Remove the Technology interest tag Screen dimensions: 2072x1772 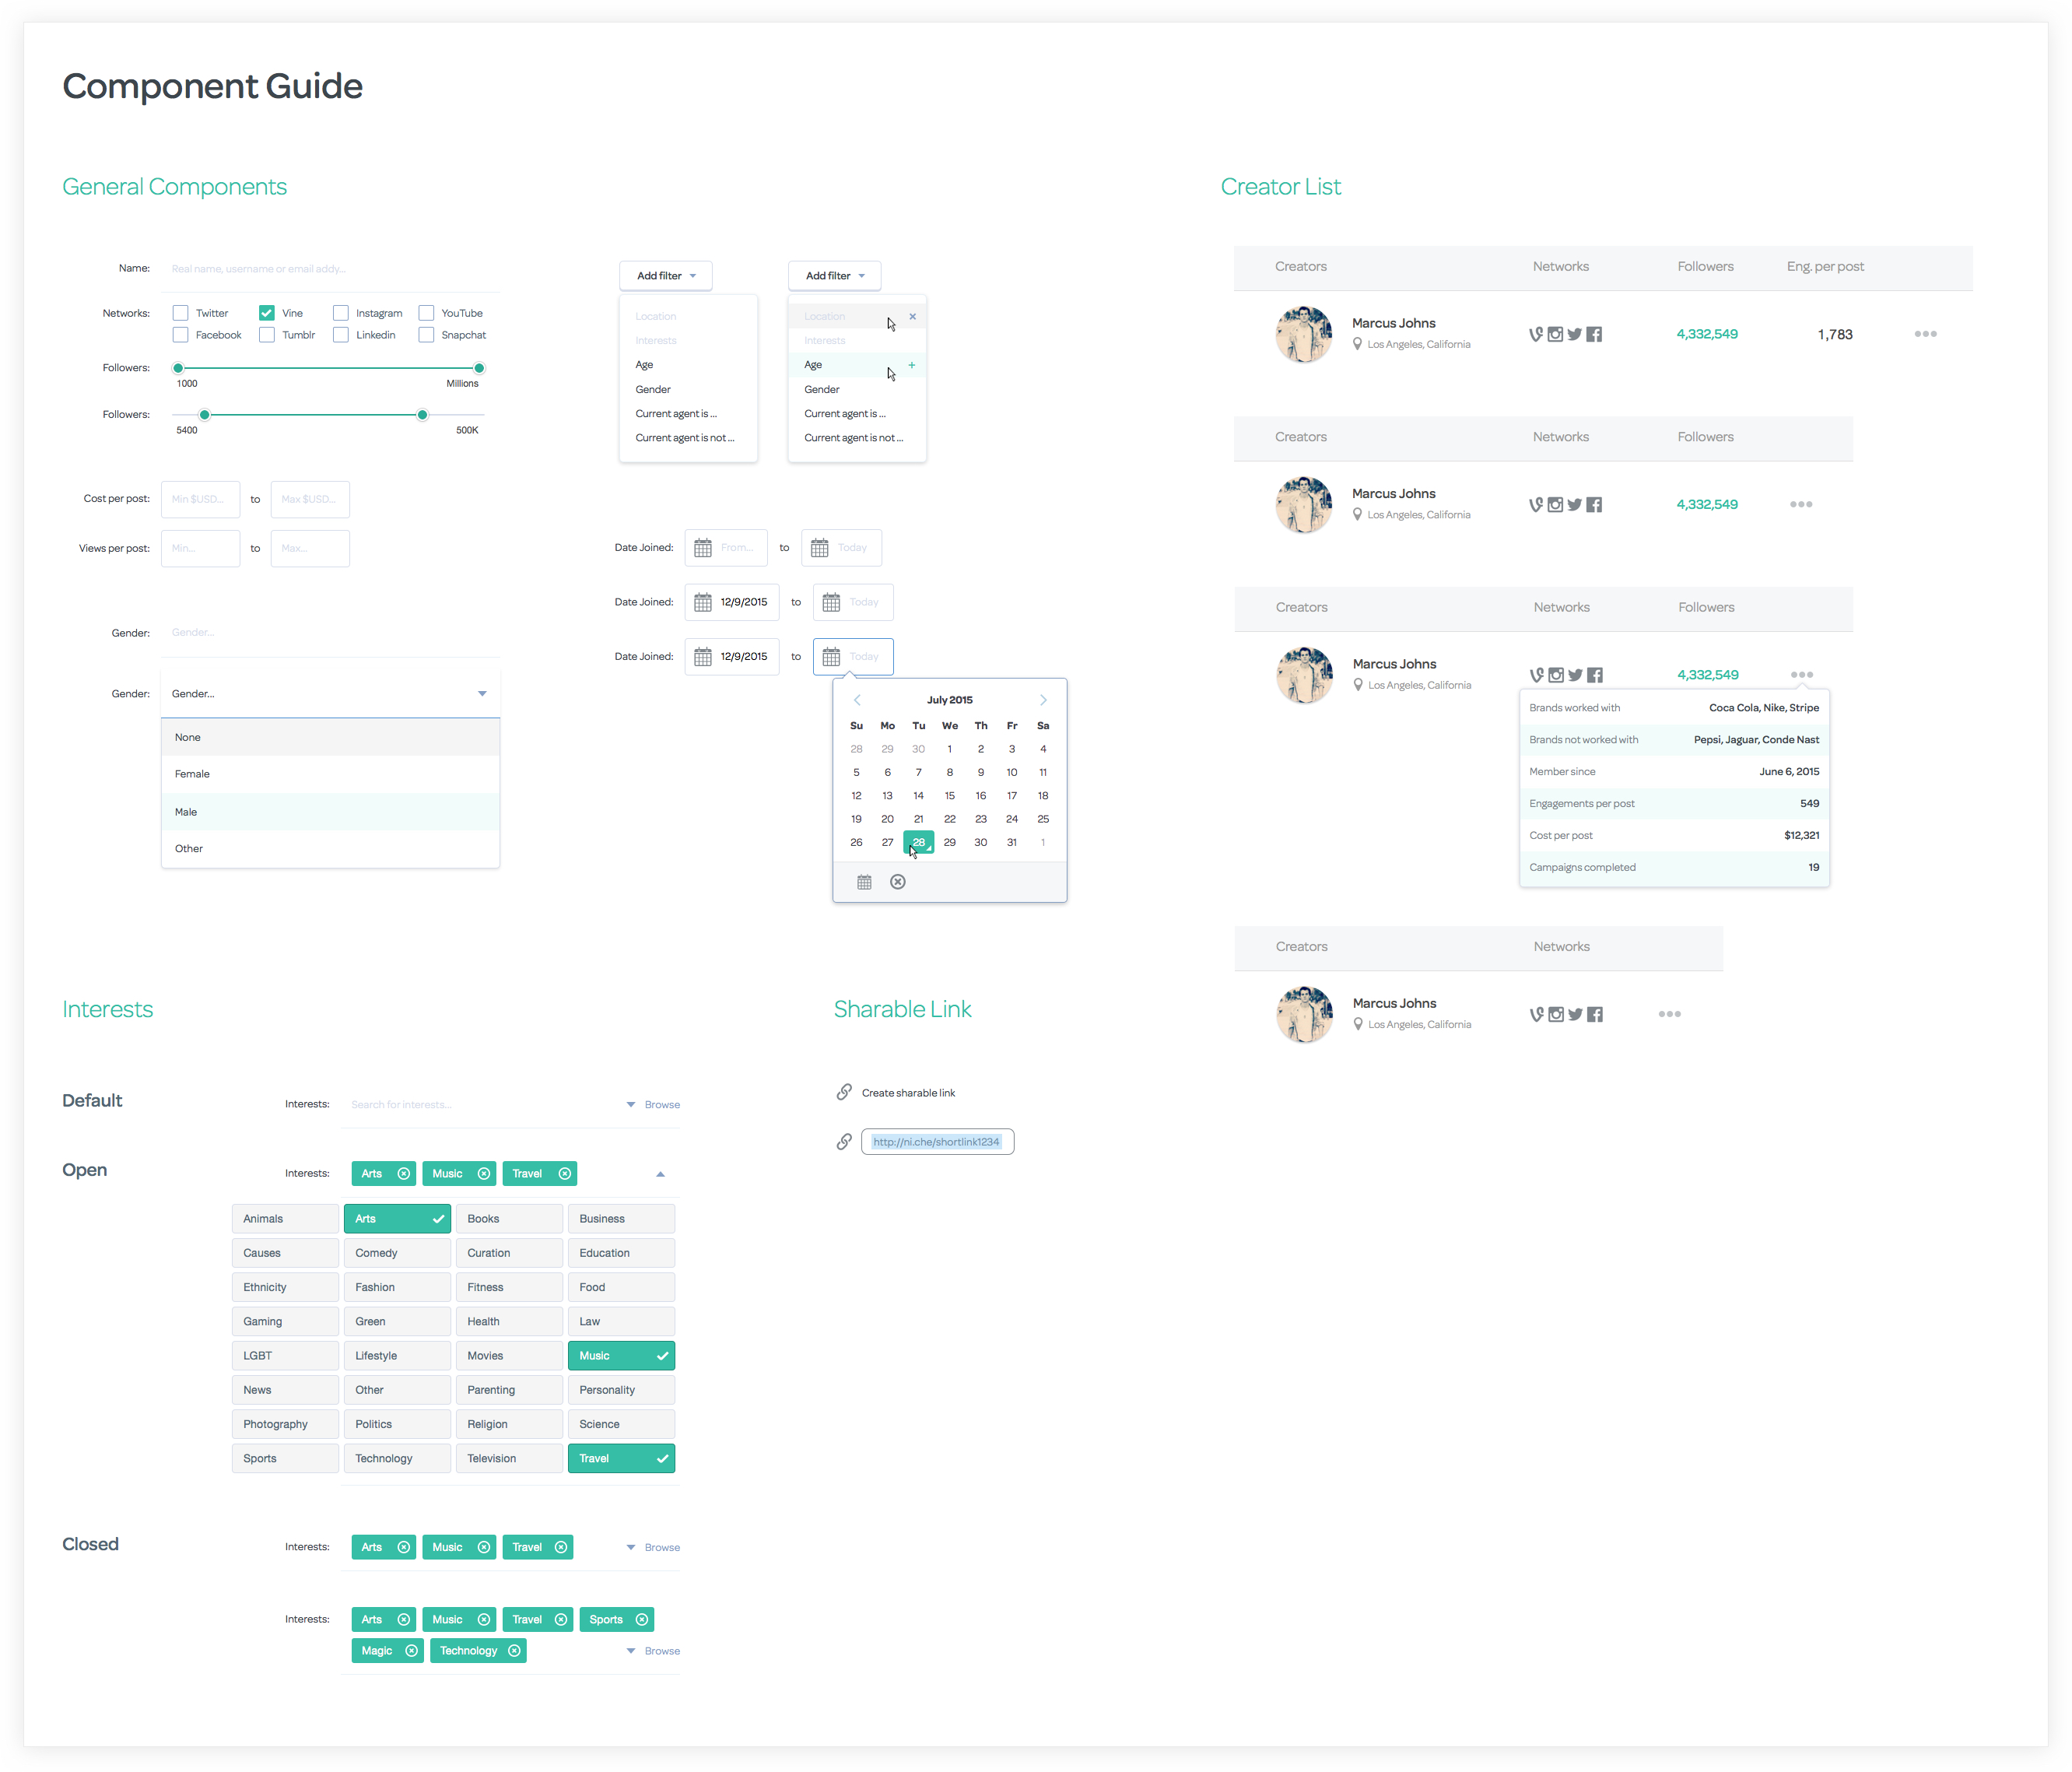pyautogui.click(x=514, y=1651)
